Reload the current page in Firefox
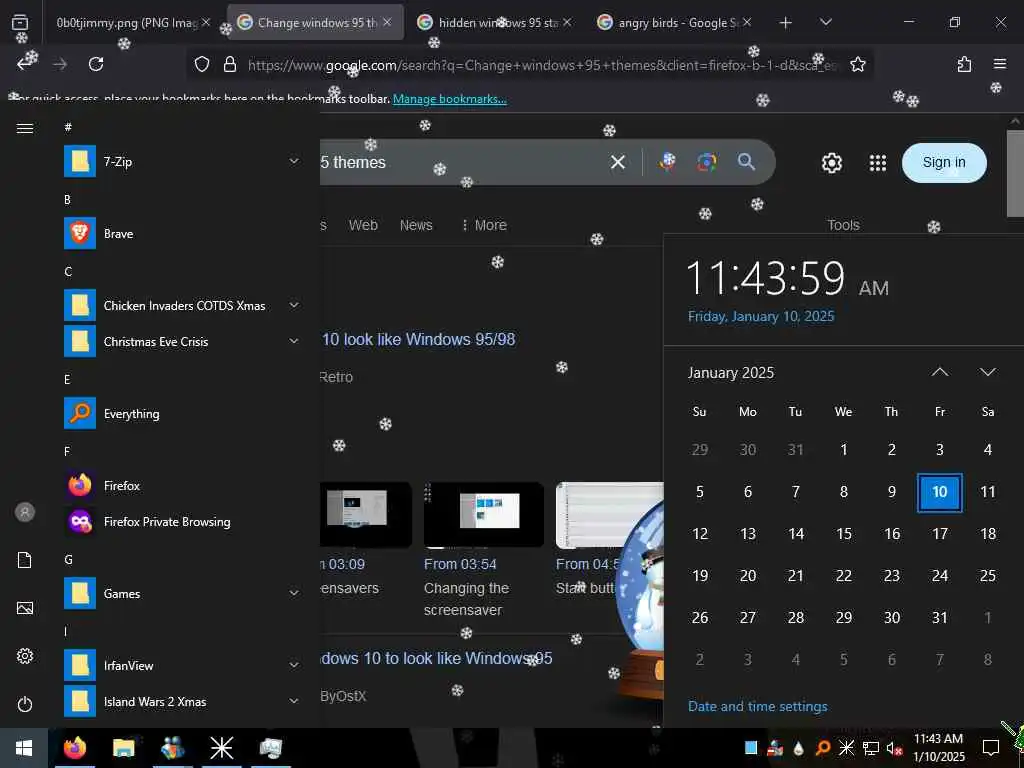The height and width of the screenshot is (768, 1024). coord(96,64)
